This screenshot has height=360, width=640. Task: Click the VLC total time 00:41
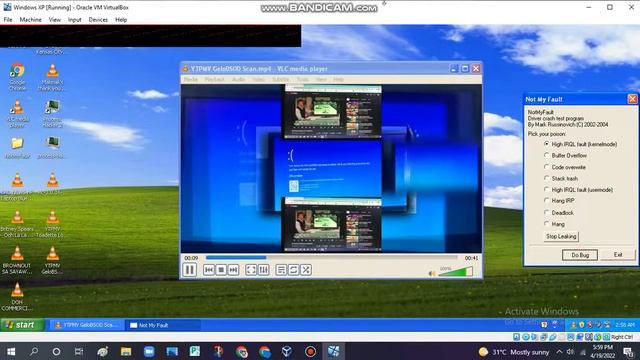coord(471,258)
